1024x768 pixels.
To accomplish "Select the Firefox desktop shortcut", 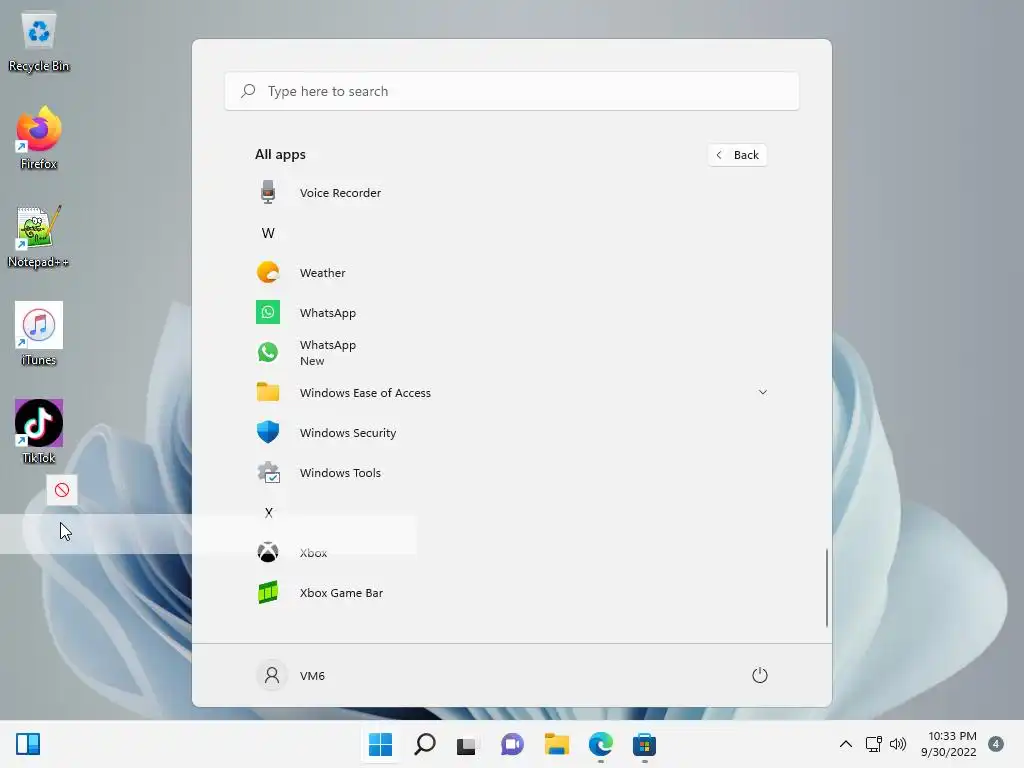I will (x=39, y=138).
